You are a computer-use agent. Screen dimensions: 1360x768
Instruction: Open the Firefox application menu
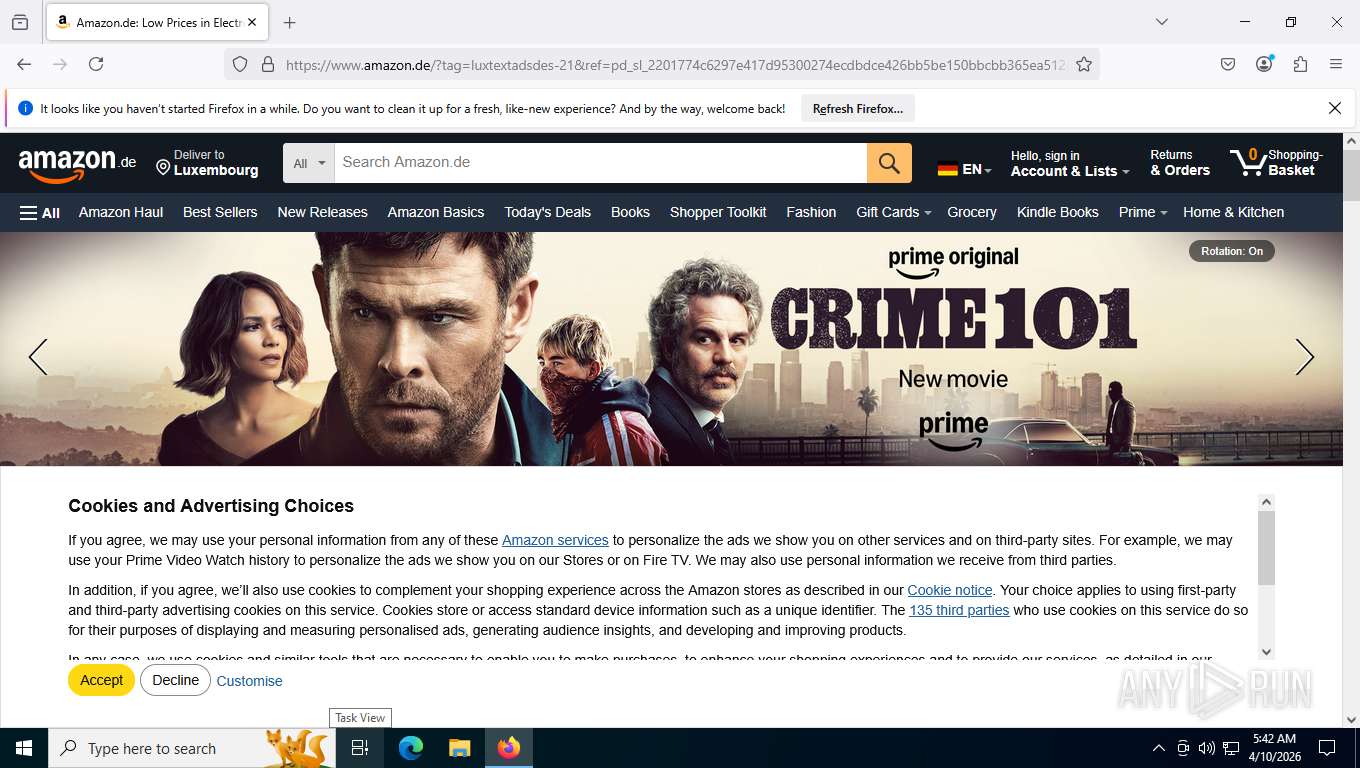click(1336, 64)
